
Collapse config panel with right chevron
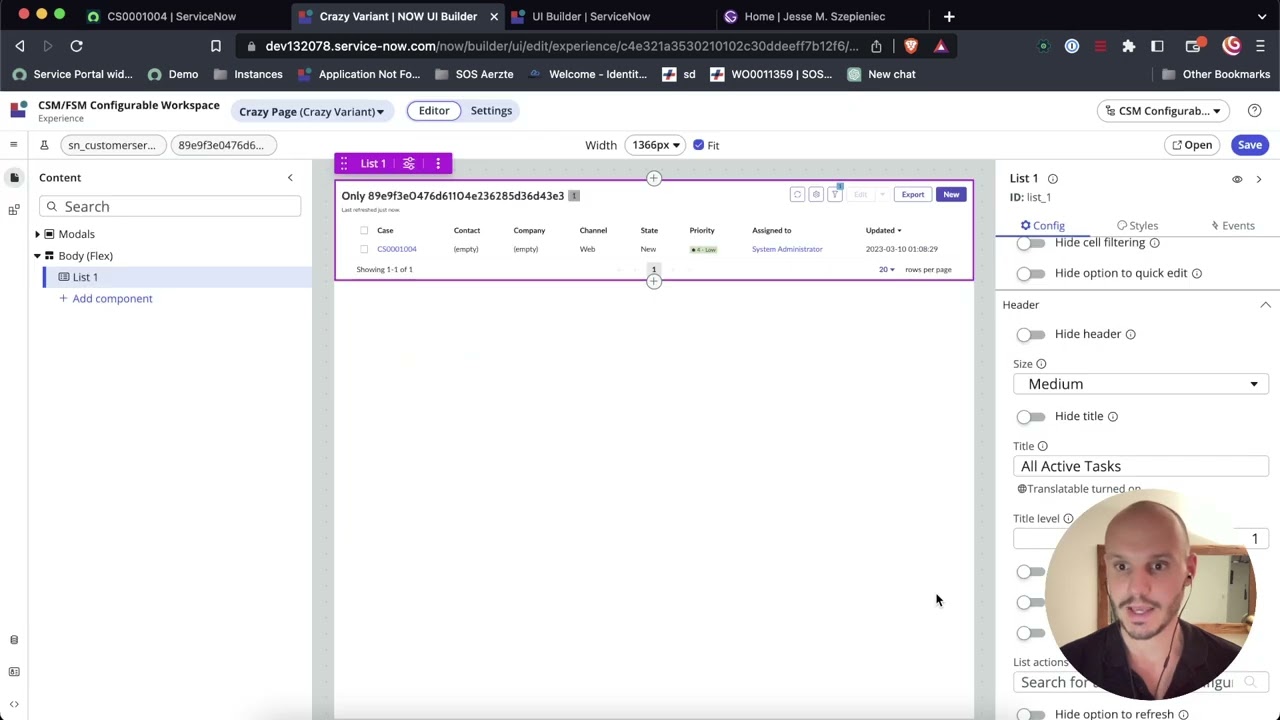pyautogui.click(x=1258, y=179)
